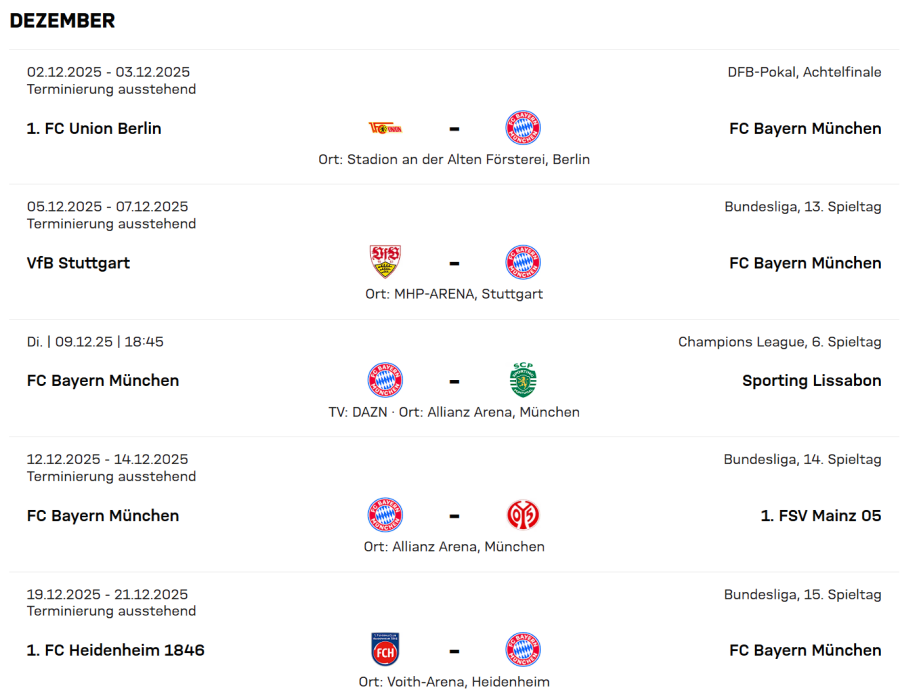The height and width of the screenshot is (699, 900).
Task: Click the Champions League, 6. Spieltag label
Action: (779, 342)
